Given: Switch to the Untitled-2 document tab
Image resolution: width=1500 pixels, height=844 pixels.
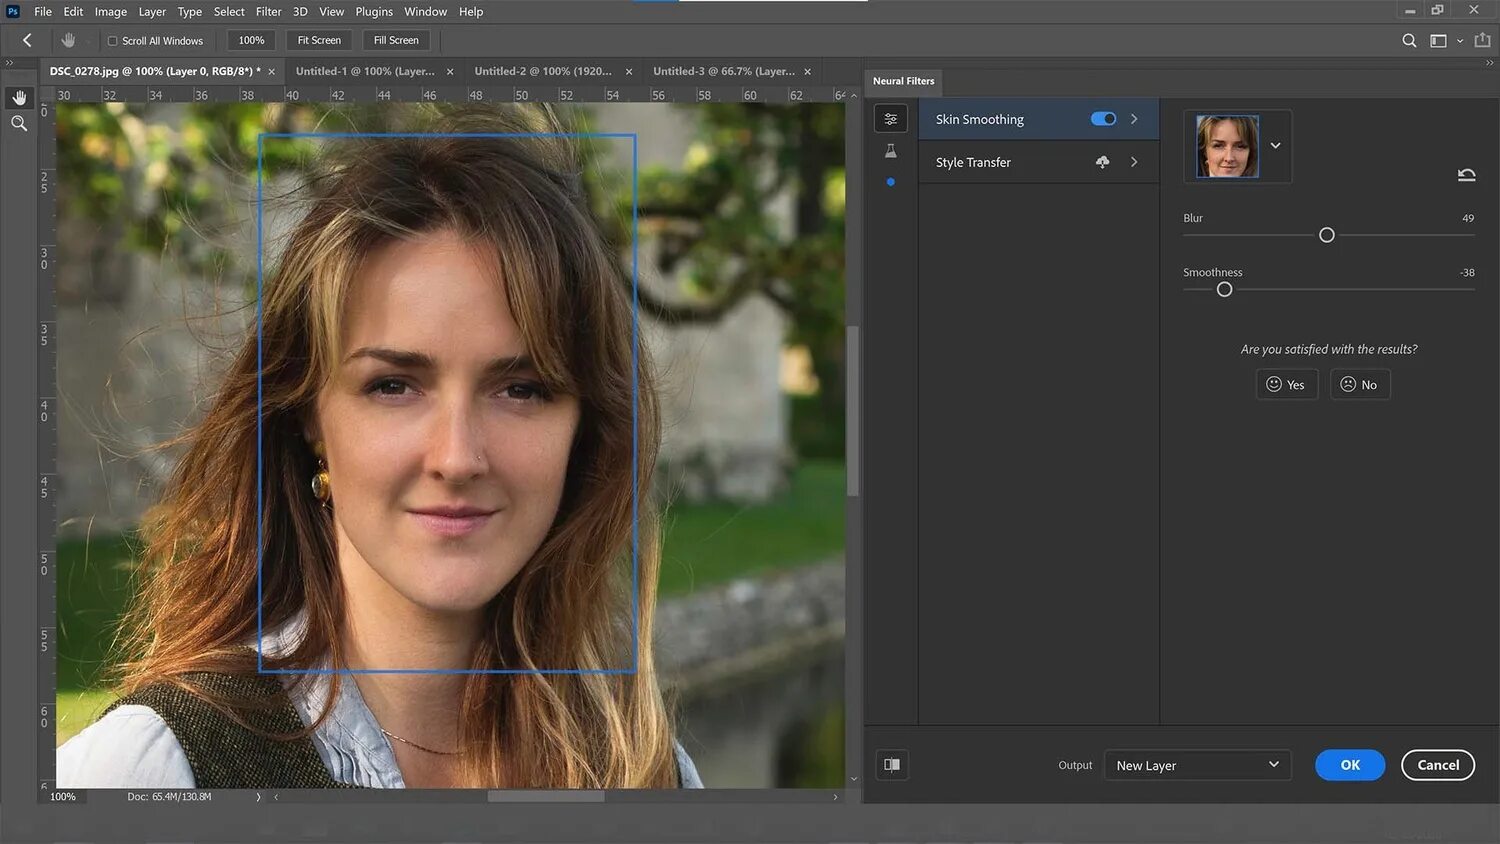Looking at the screenshot, I should tap(543, 71).
